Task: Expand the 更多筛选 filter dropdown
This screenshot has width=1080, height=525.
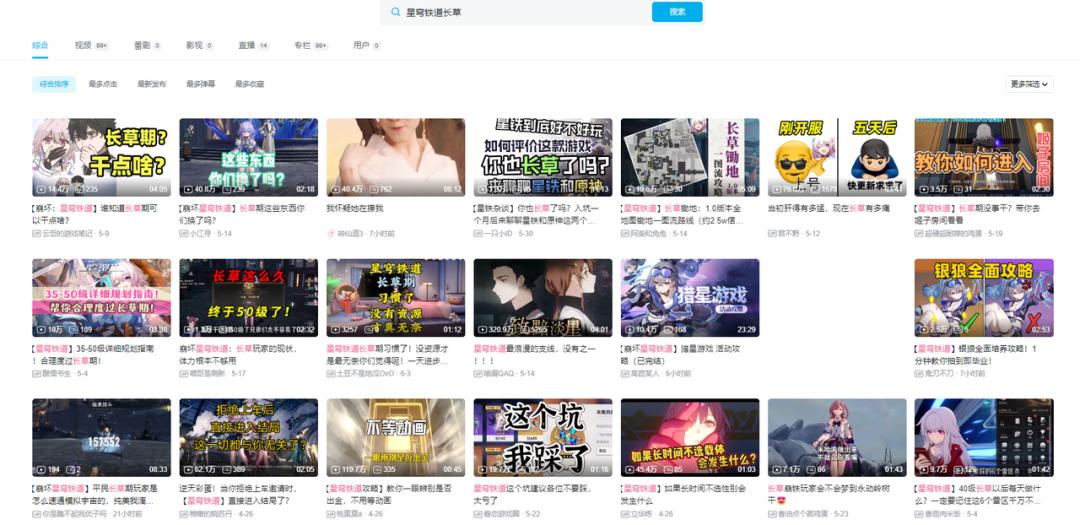Action: click(1029, 84)
